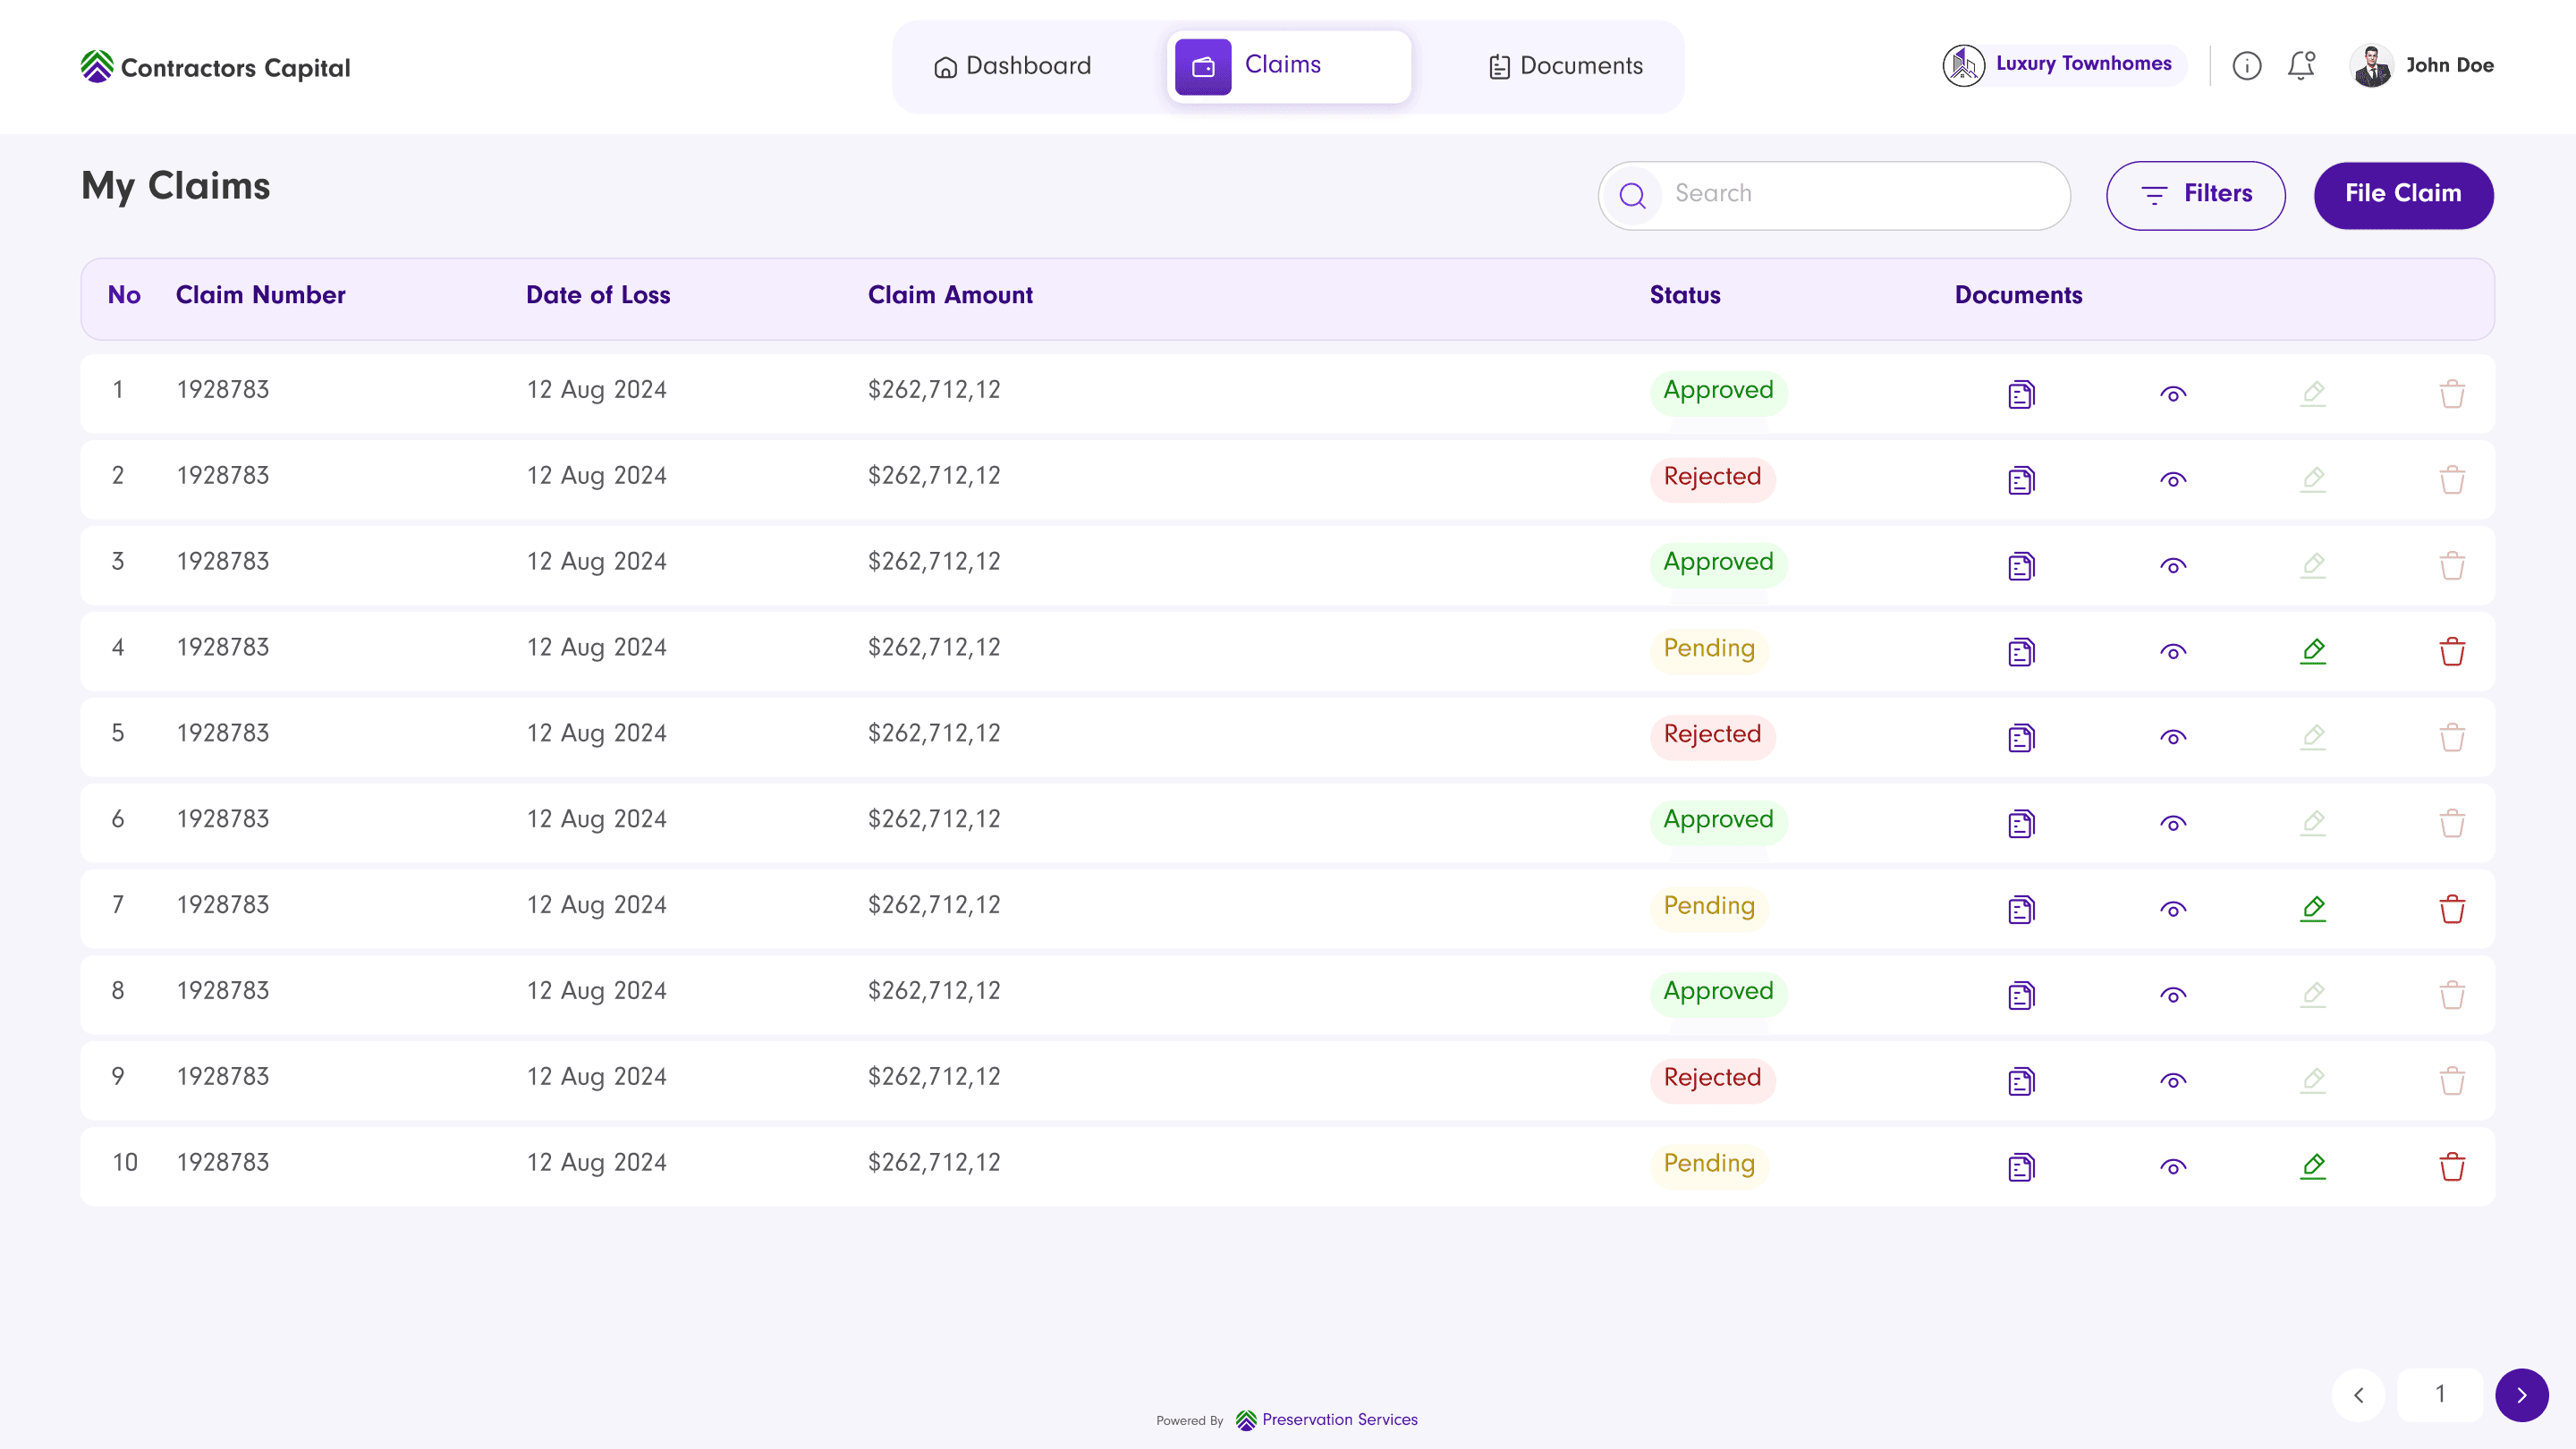Switch to the Documents tab
This screenshot has width=2576, height=1449.
coord(1566,66)
